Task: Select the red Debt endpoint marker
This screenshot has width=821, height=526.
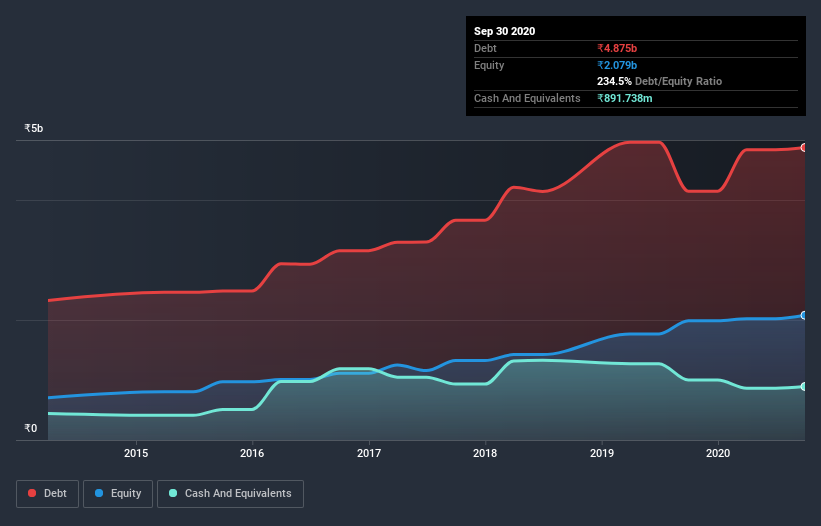Action: pos(804,148)
